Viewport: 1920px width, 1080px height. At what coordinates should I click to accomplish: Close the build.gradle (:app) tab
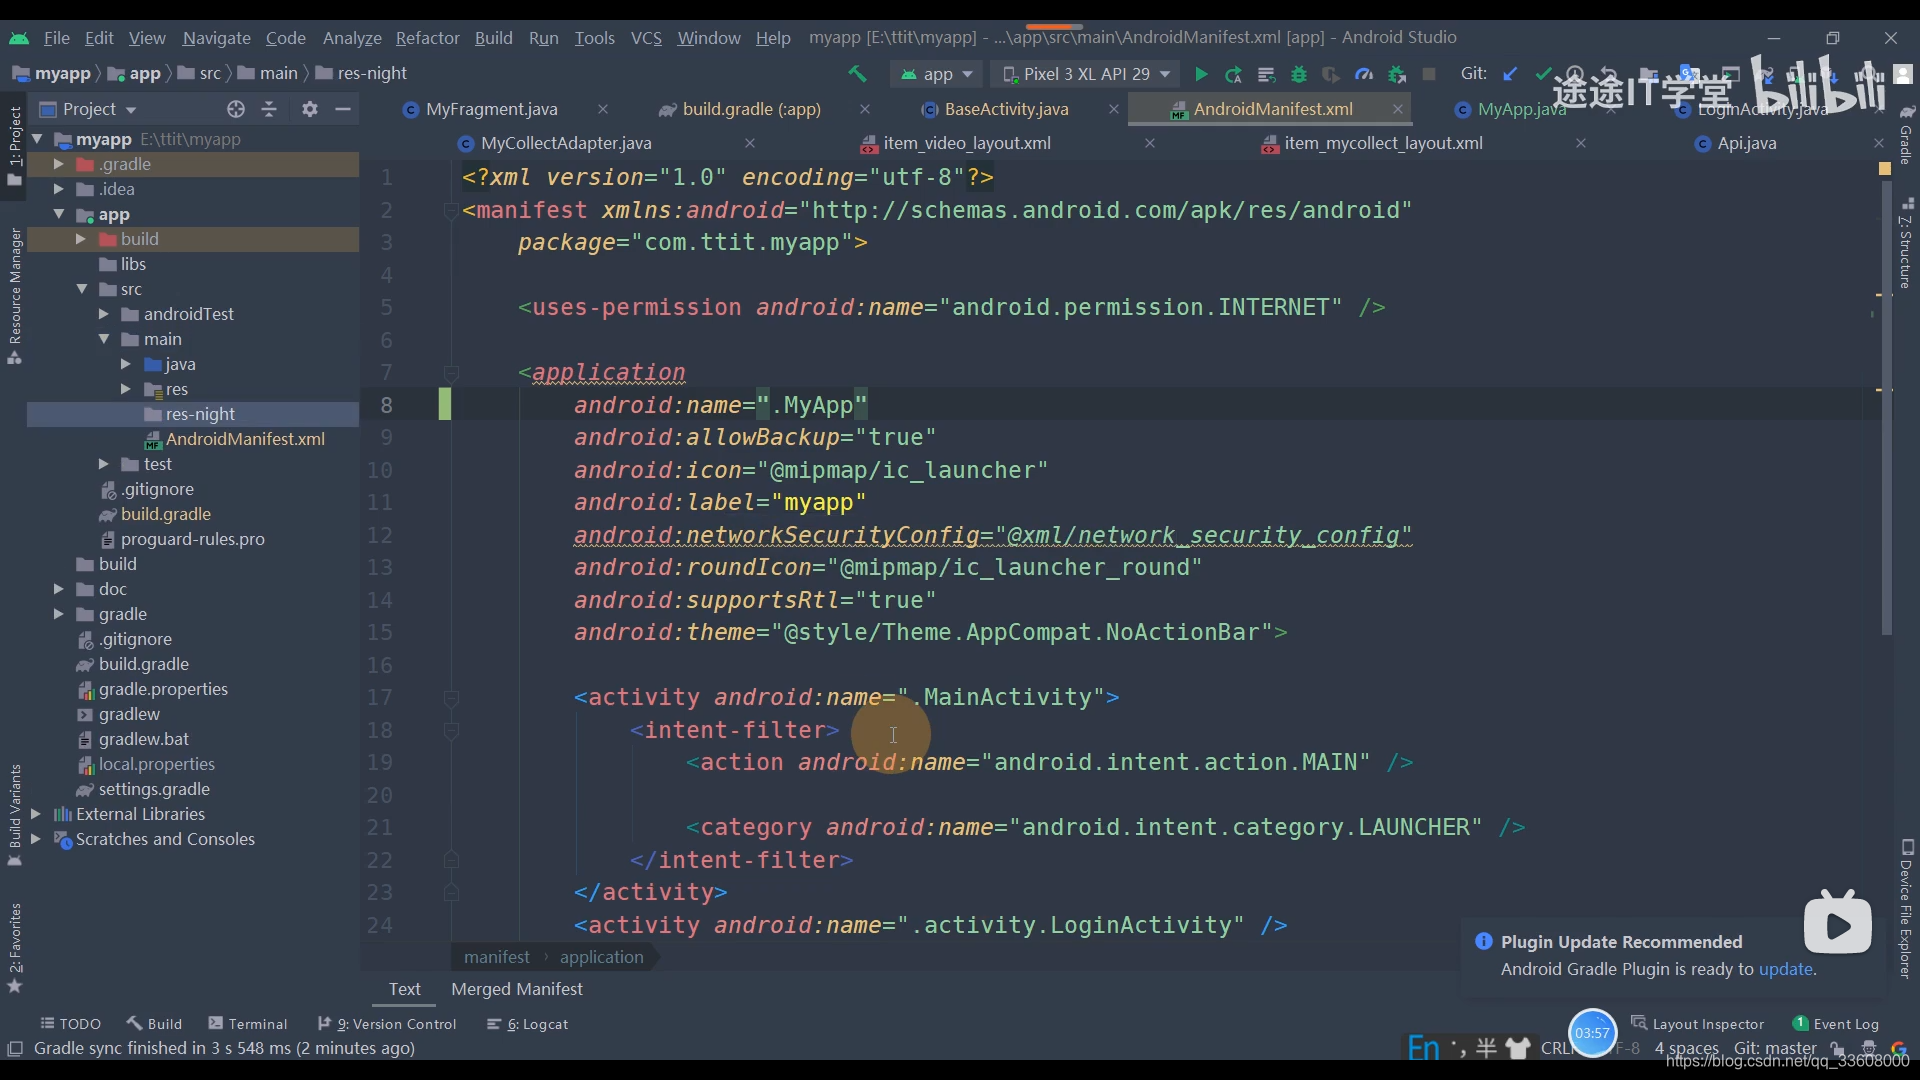click(x=865, y=109)
